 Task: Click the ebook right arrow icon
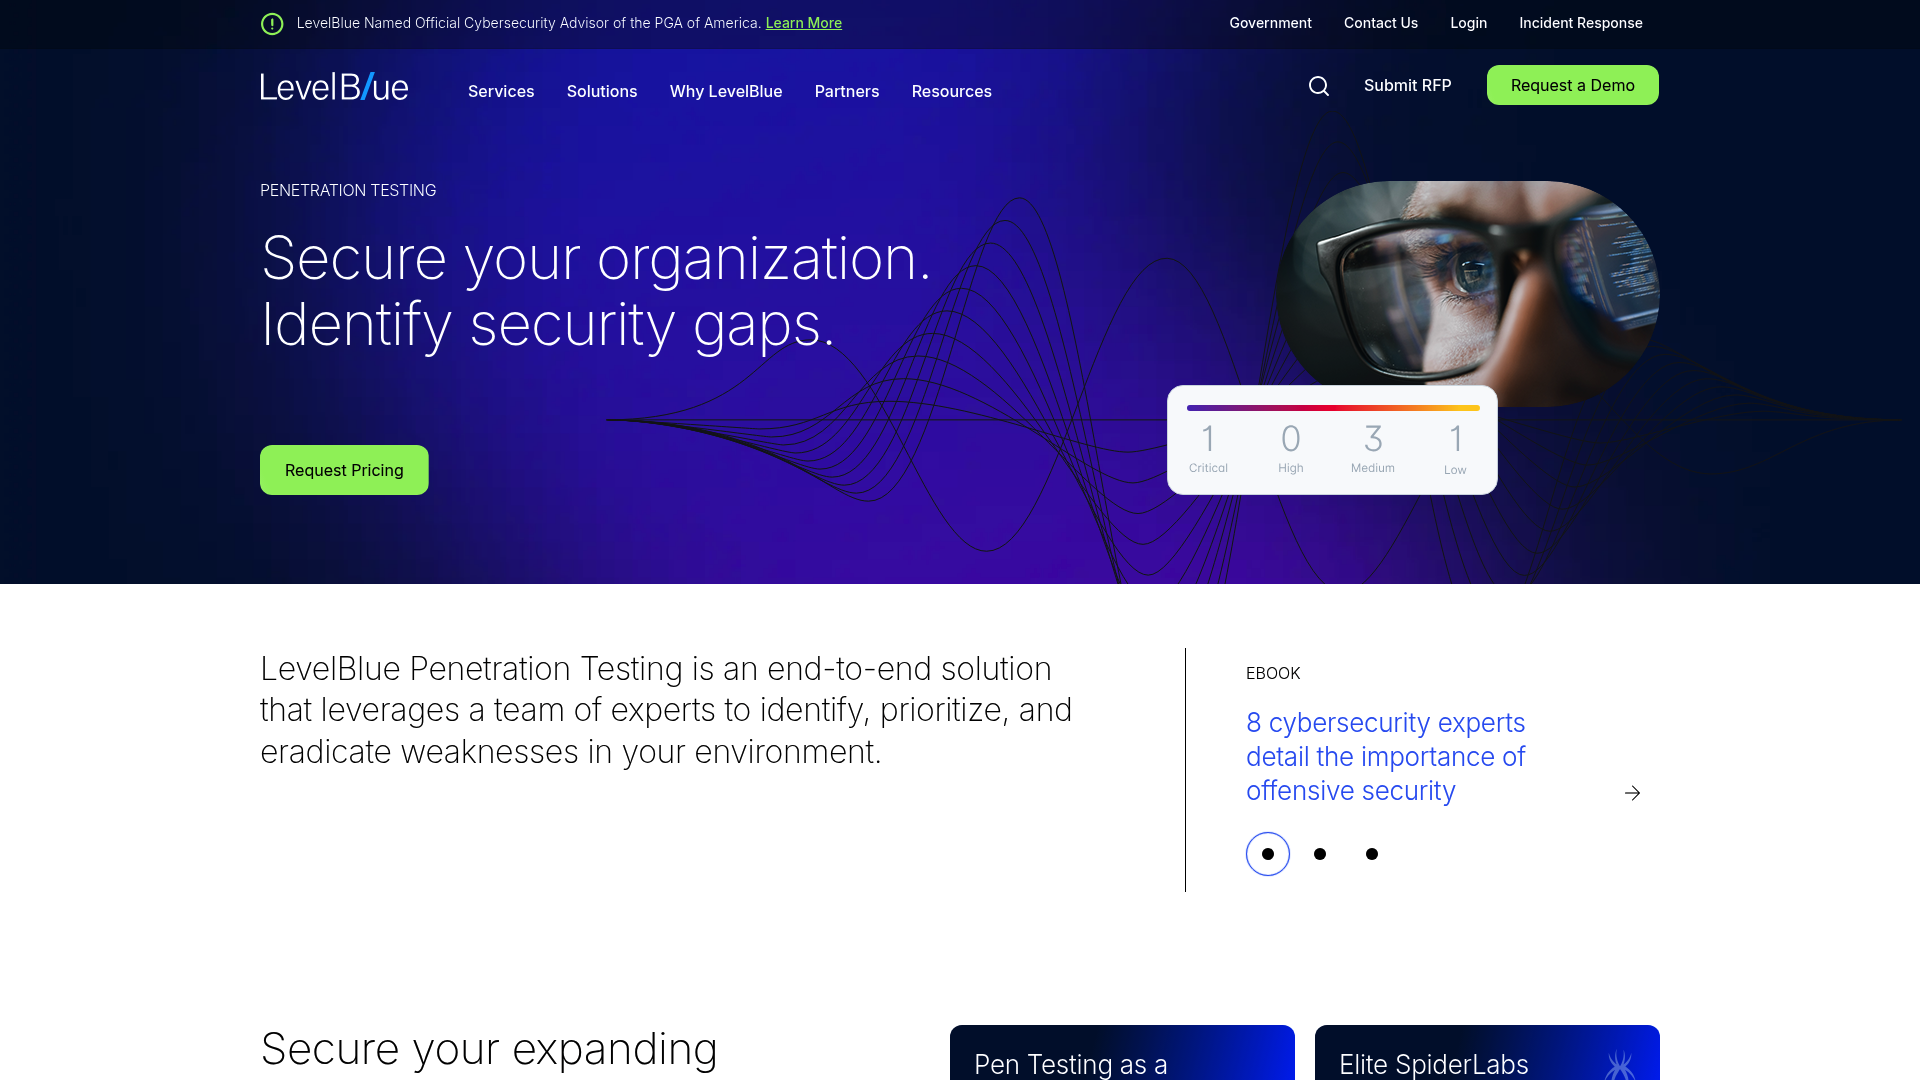[1632, 793]
